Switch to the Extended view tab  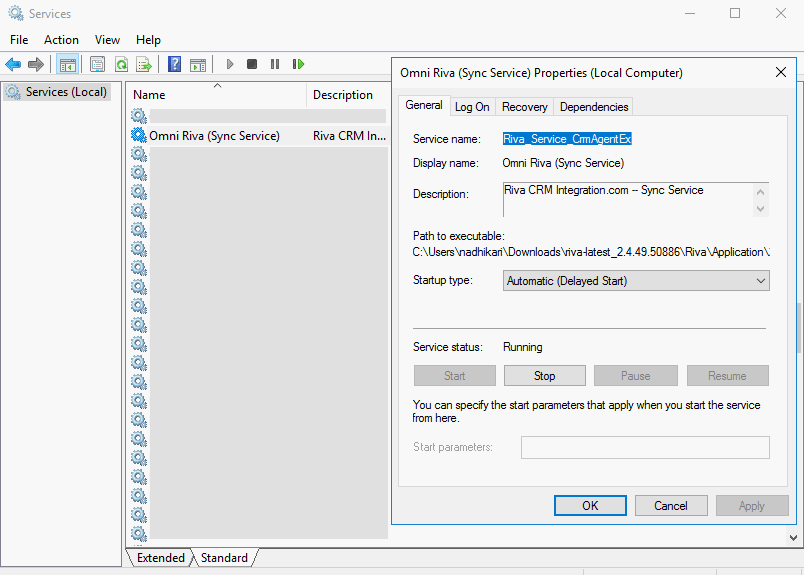[160, 558]
